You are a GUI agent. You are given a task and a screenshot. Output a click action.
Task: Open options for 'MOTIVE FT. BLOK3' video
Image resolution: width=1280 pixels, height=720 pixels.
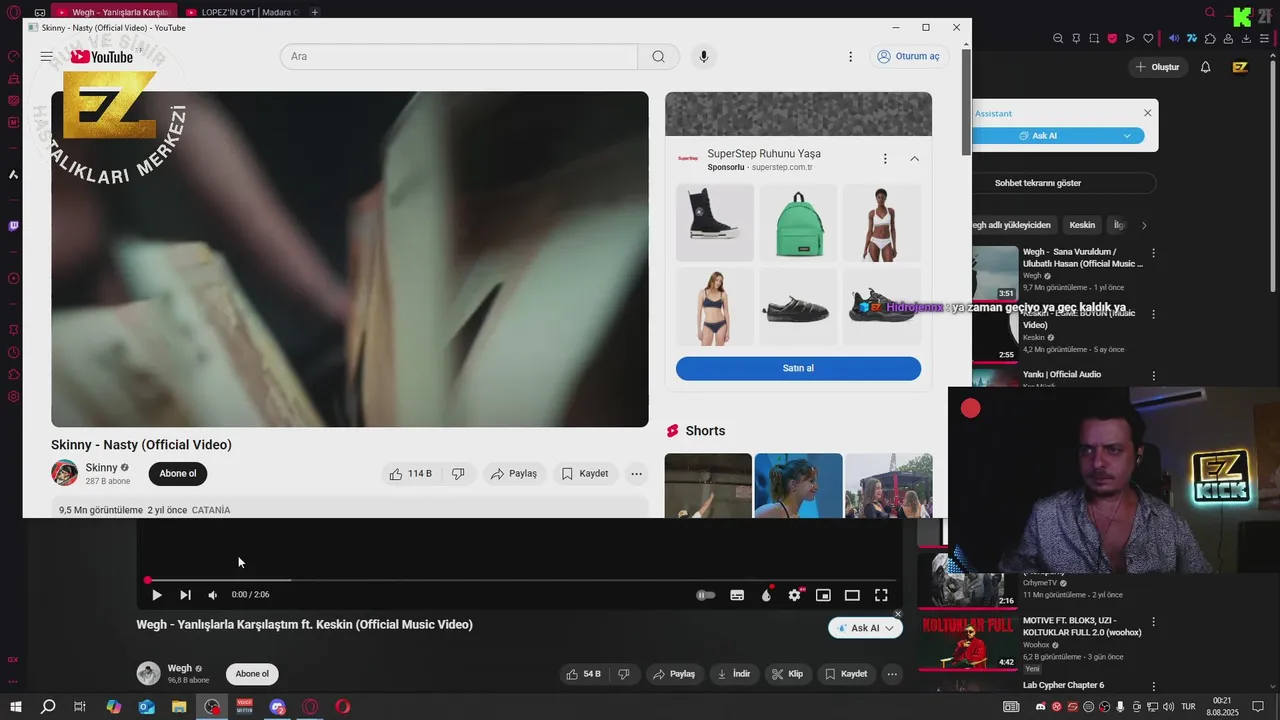[1153, 622]
